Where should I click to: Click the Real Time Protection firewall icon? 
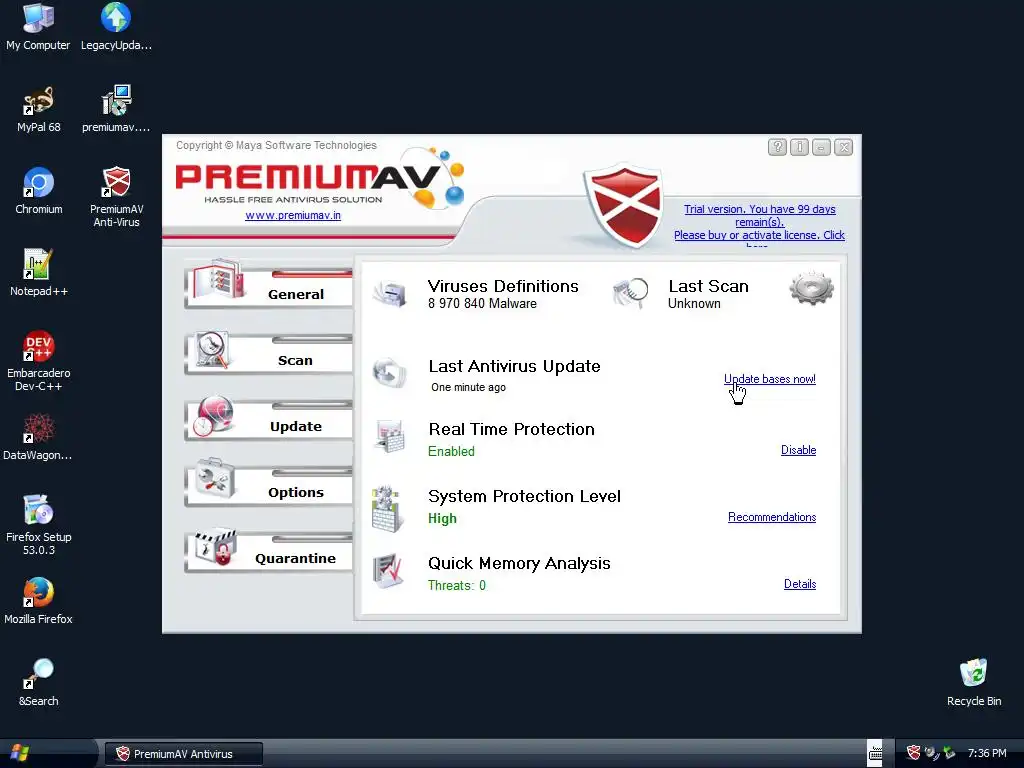[x=390, y=436]
